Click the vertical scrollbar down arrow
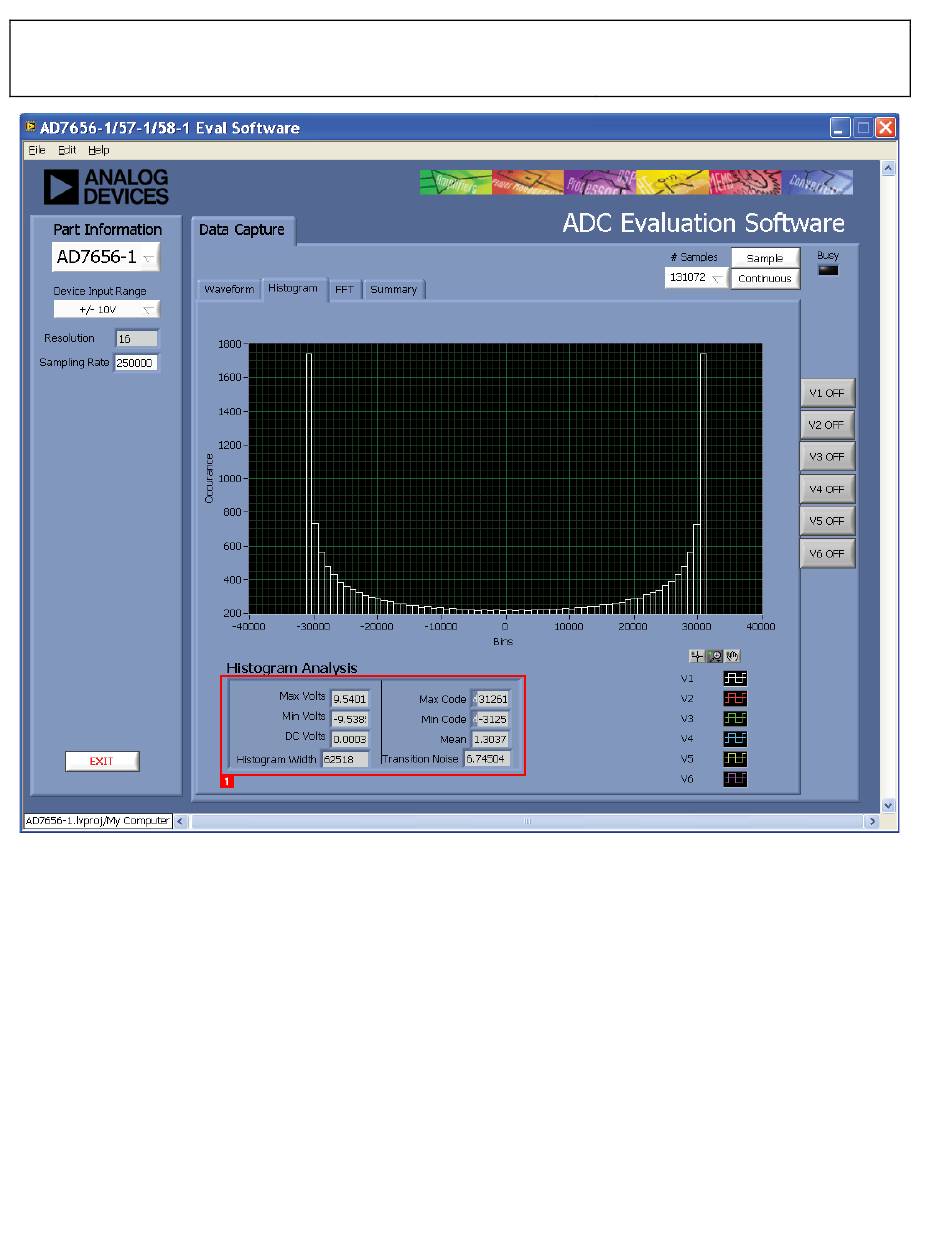Viewport: 950px width, 1254px height. pyautogui.click(x=889, y=805)
